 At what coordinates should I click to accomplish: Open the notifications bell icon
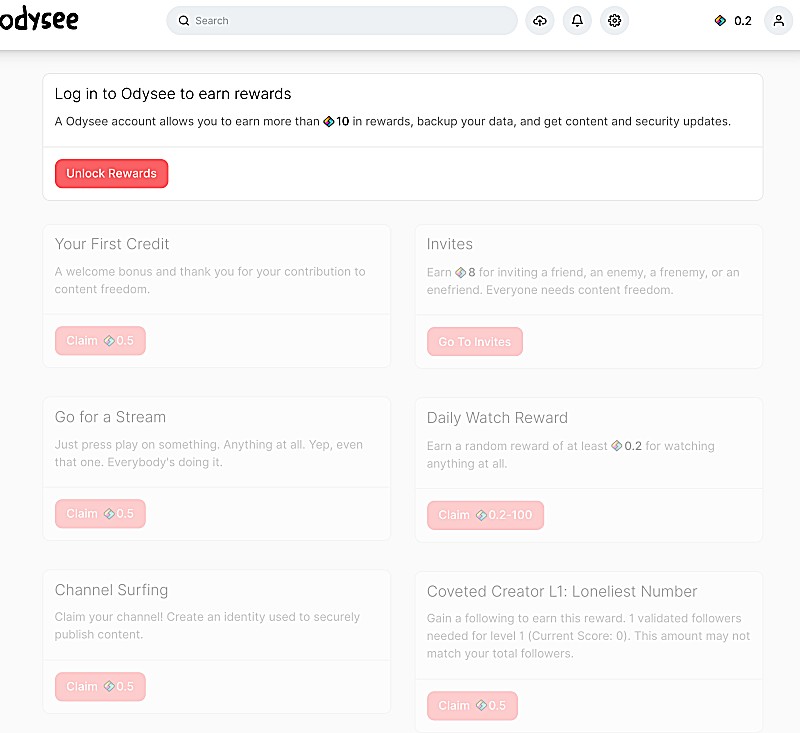tap(577, 20)
